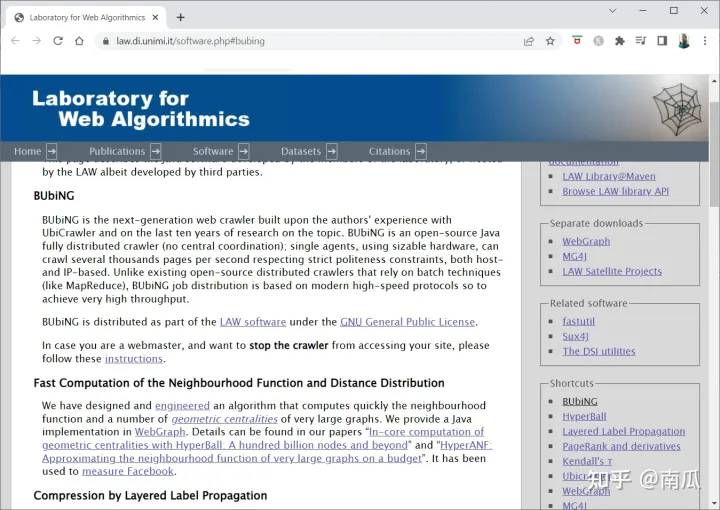Click the scrollbar up arrow
720x510 pixels.
[714, 80]
